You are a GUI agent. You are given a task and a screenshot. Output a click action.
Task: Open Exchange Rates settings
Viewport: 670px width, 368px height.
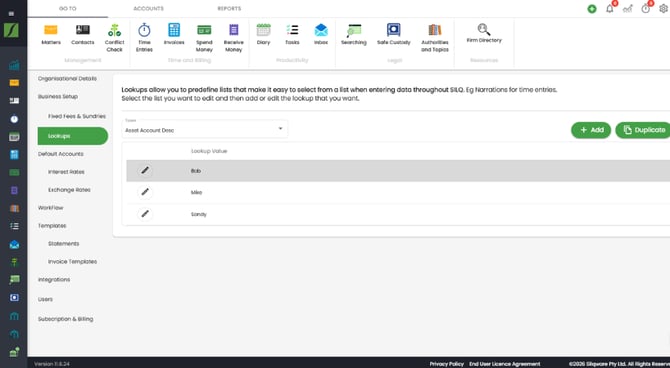point(69,190)
